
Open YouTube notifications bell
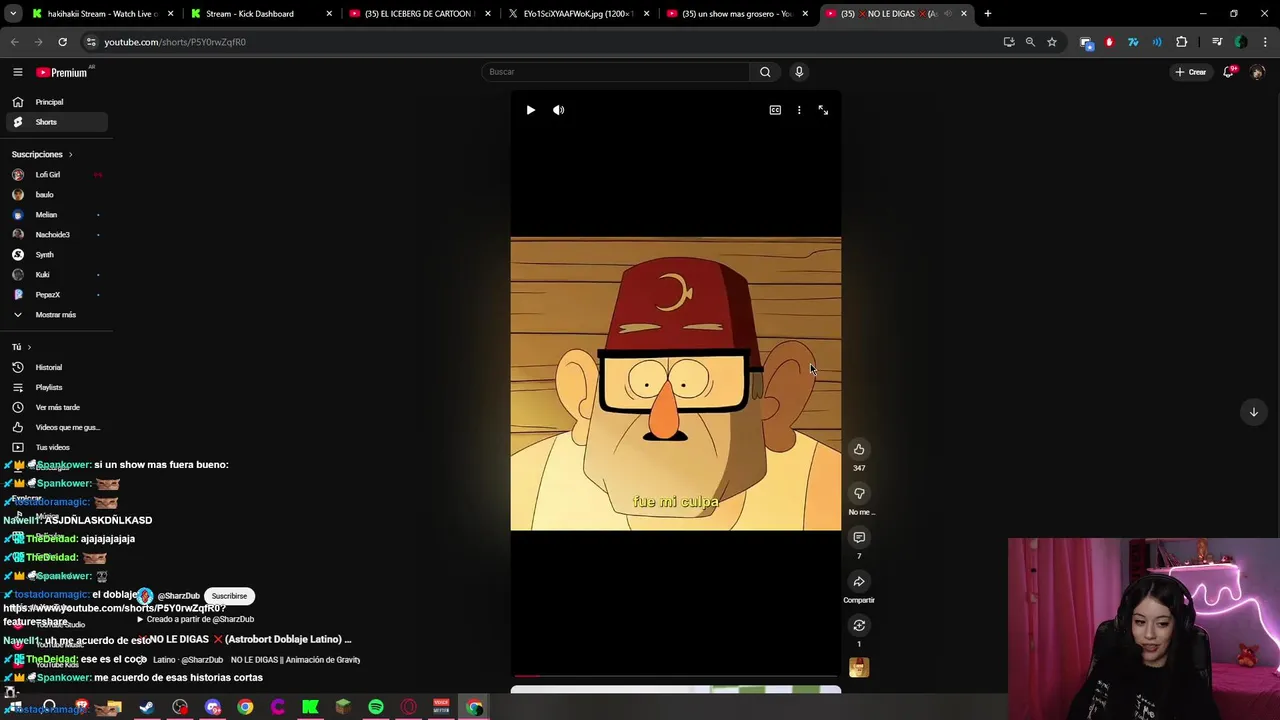point(1229,72)
